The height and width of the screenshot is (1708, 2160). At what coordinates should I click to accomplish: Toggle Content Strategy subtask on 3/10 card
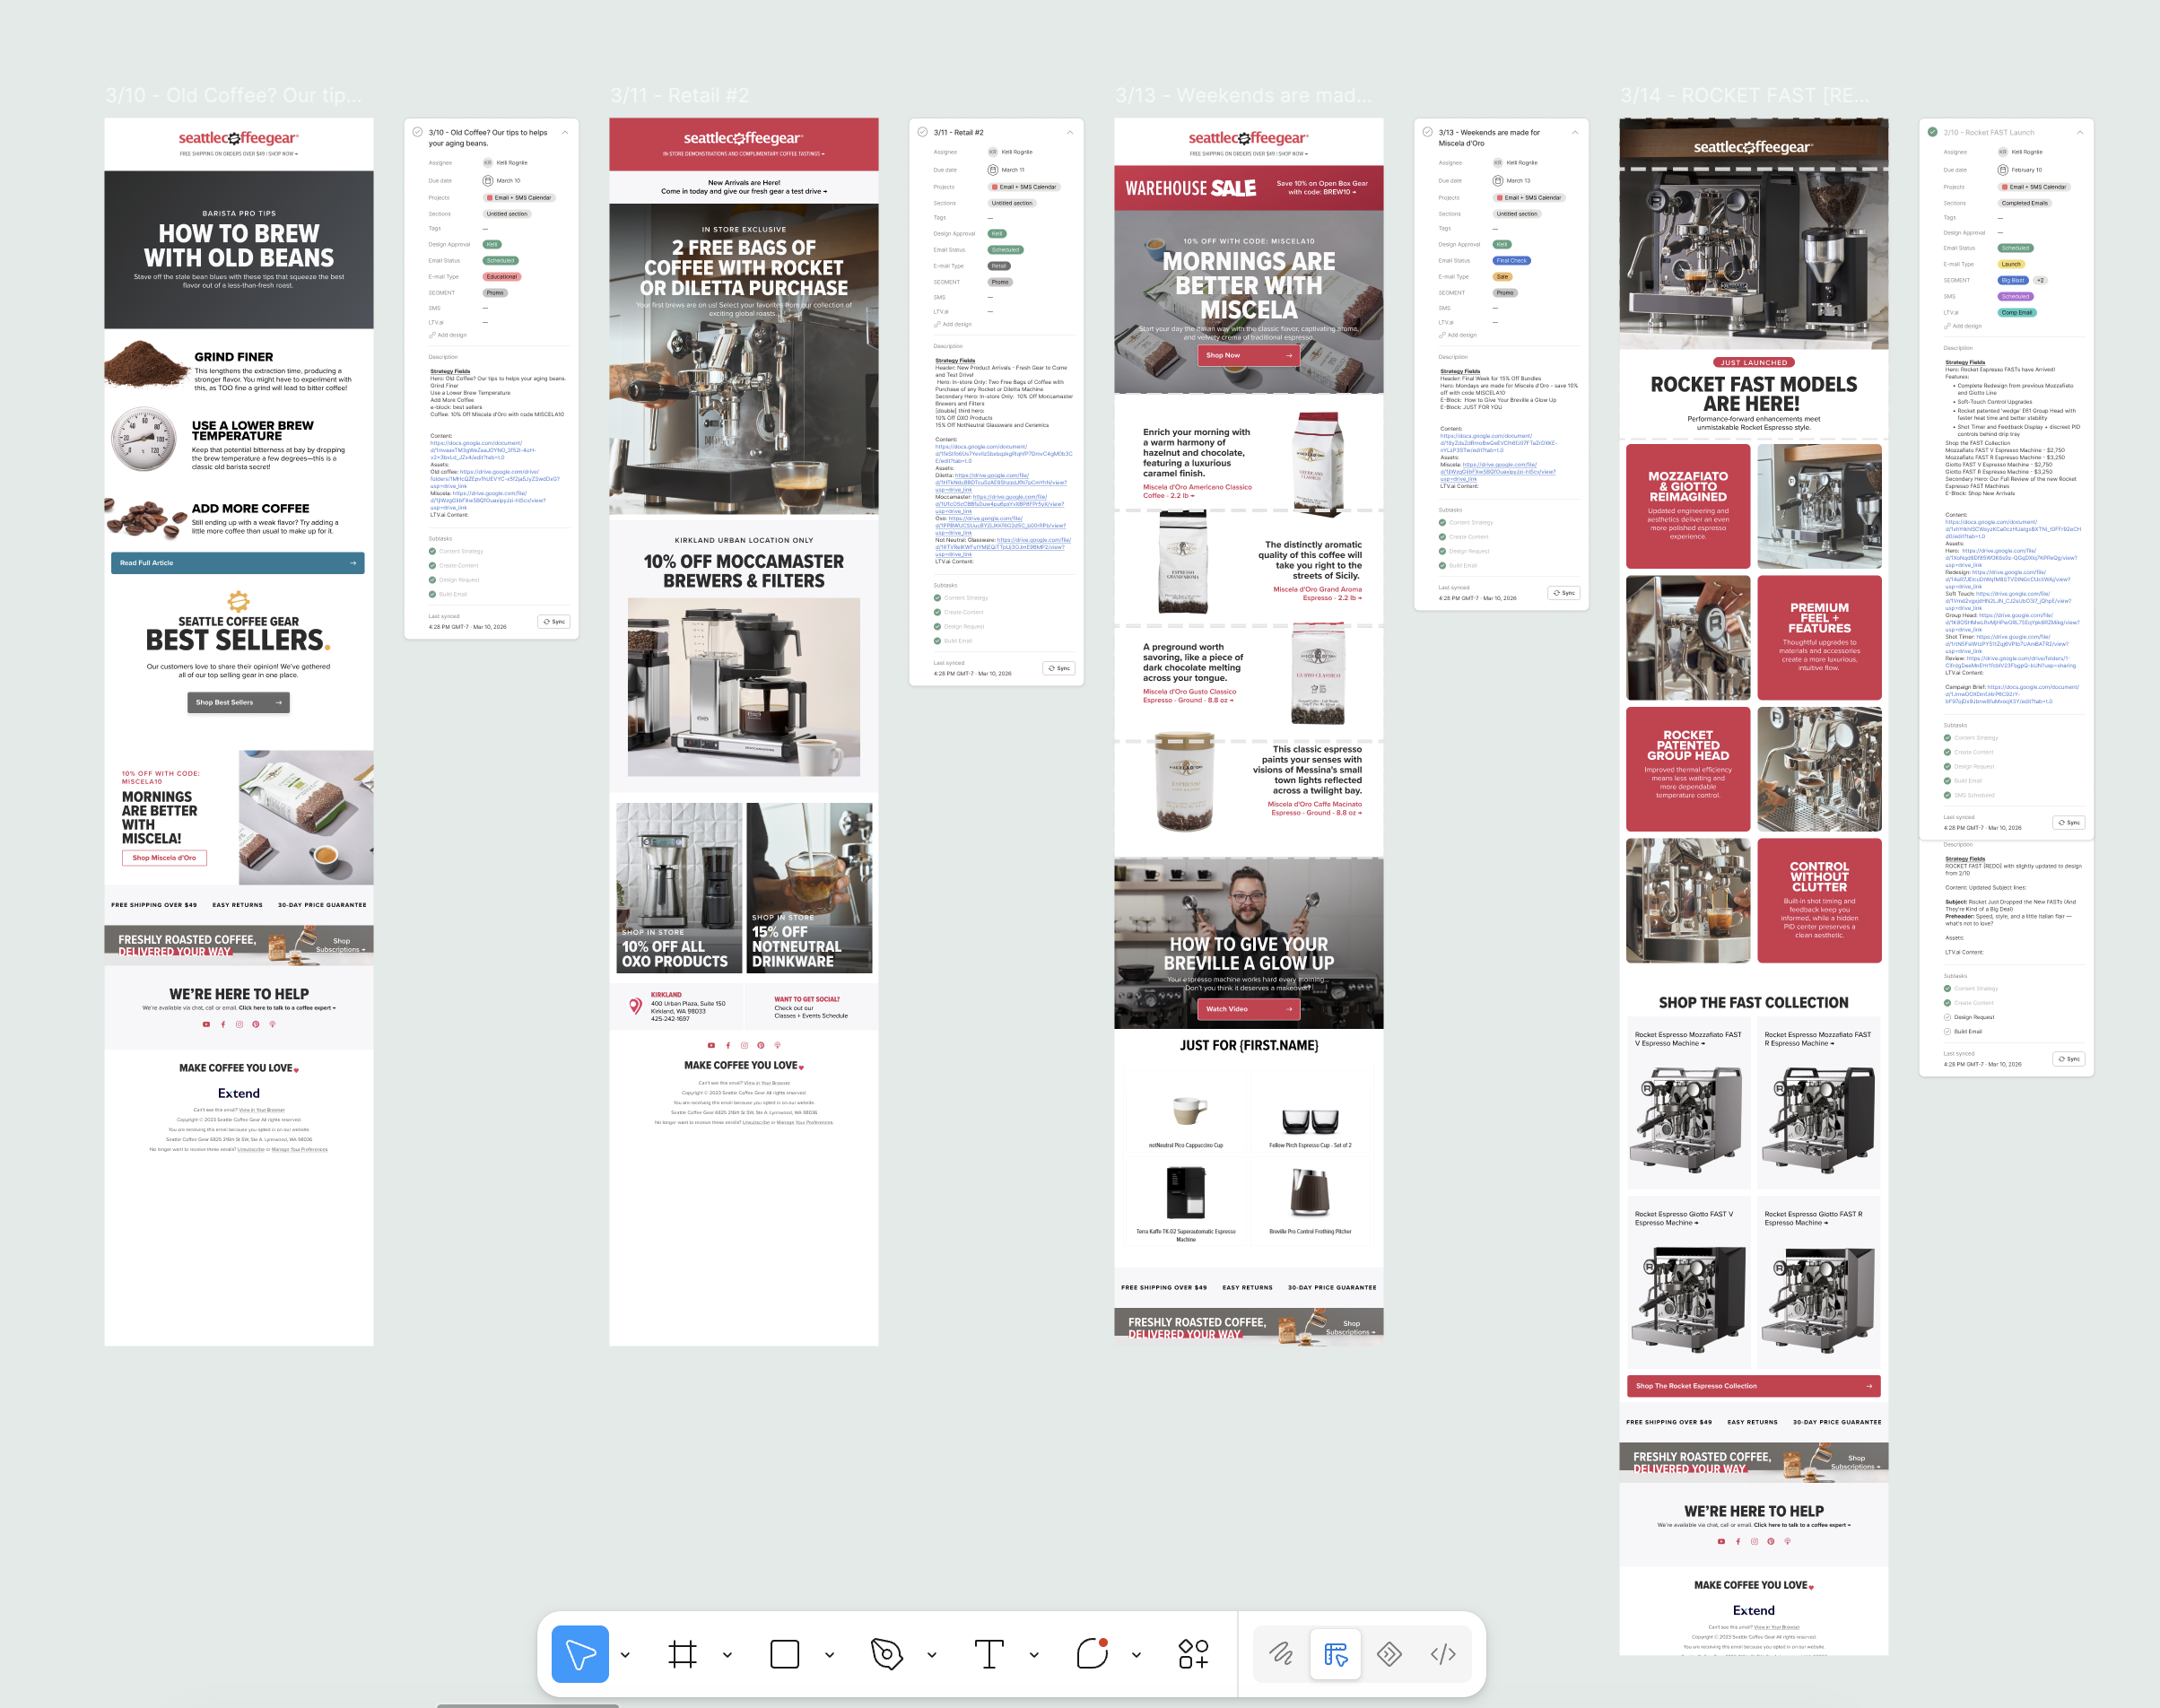coord(433,551)
